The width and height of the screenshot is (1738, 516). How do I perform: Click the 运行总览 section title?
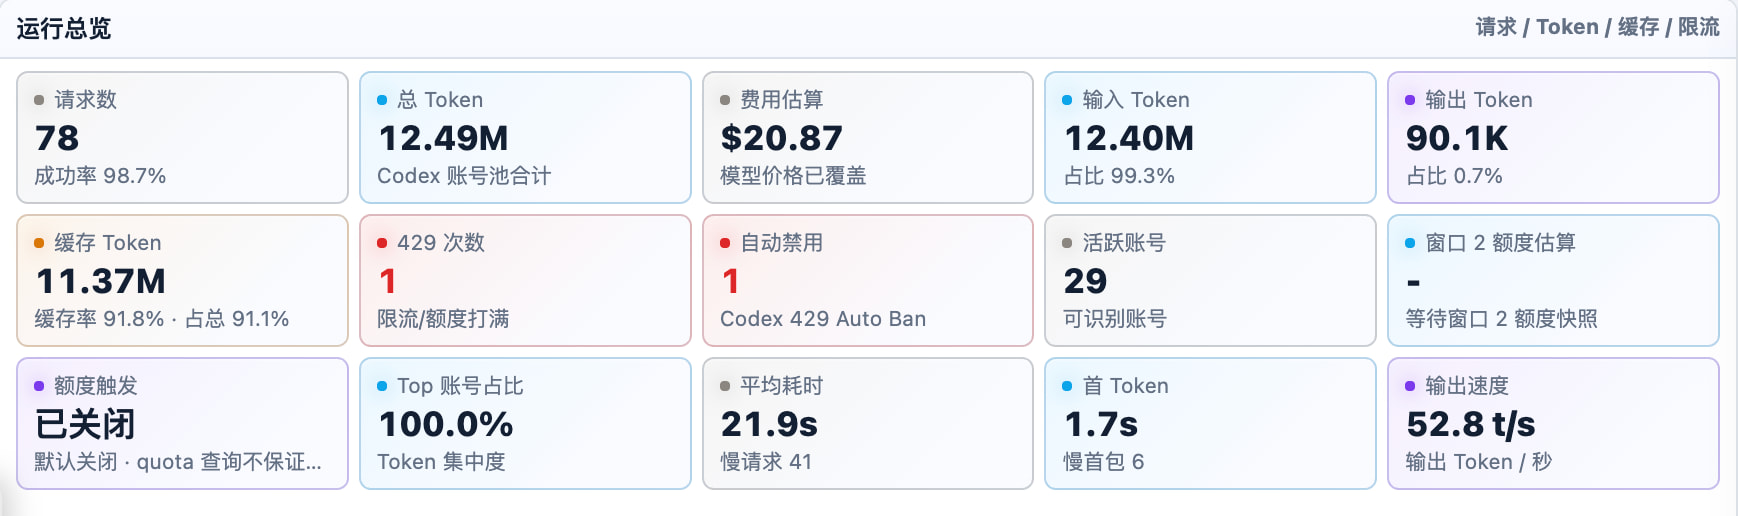64,28
